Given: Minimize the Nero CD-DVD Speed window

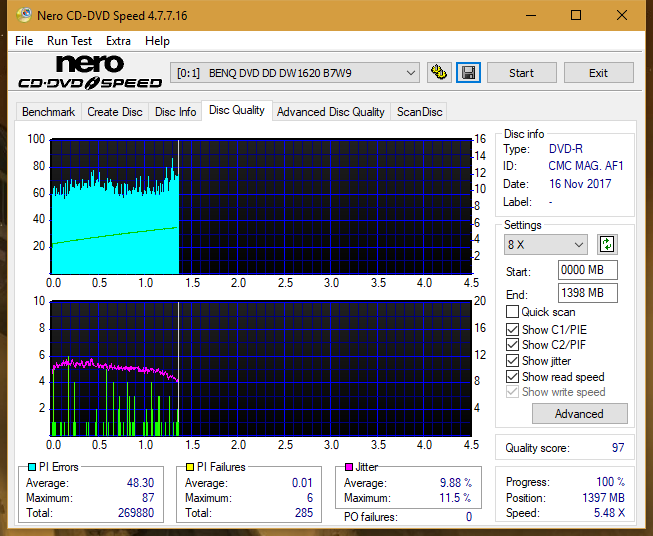Looking at the screenshot, I should pos(531,15).
